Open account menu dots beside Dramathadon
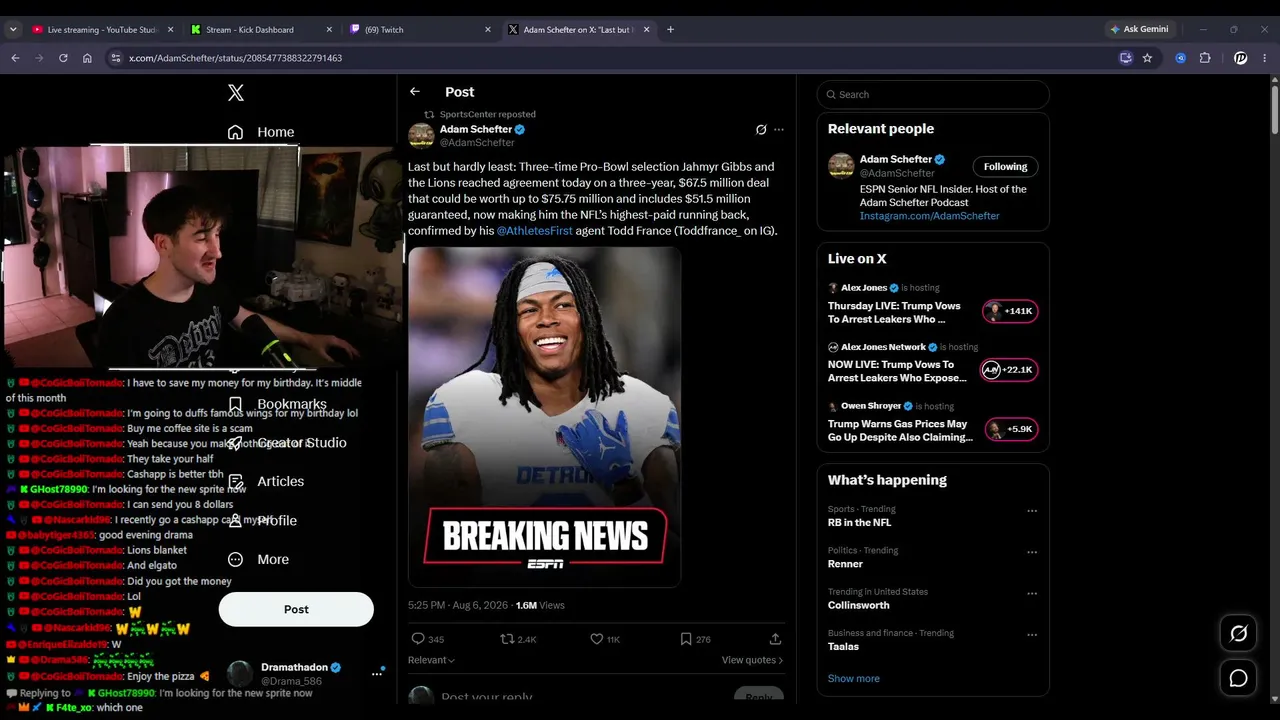The width and height of the screenshot is (1280, 720). point(377,674)
